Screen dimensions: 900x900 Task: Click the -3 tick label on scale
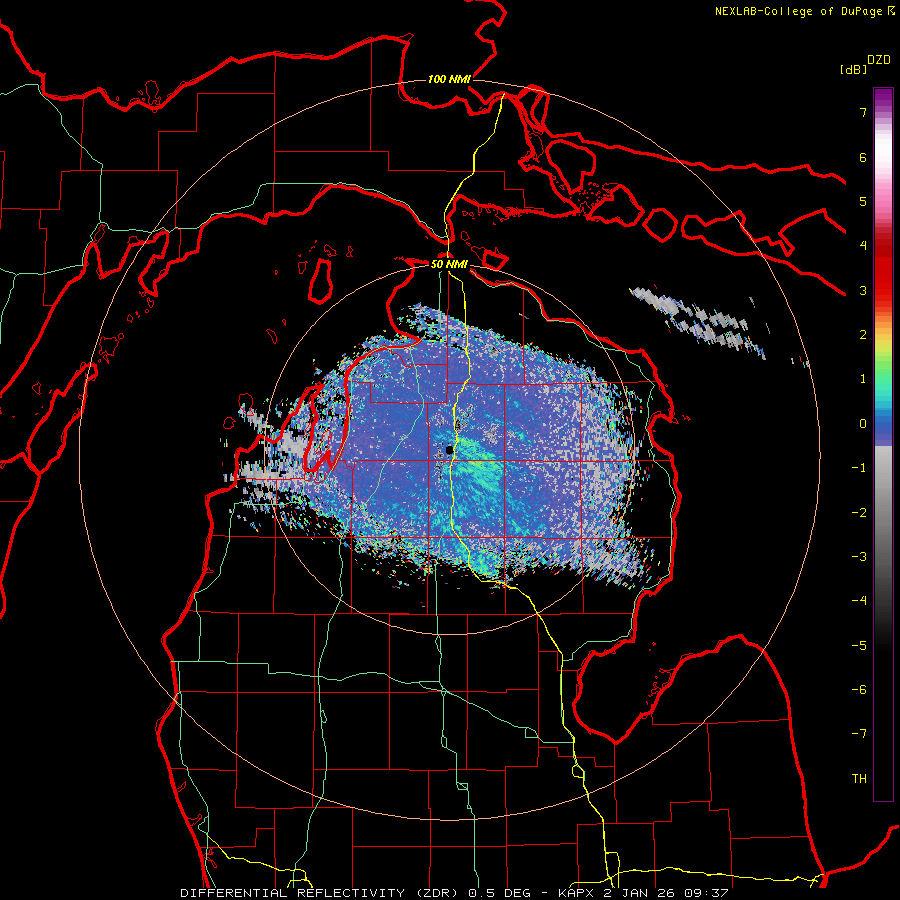click(859, 557)
